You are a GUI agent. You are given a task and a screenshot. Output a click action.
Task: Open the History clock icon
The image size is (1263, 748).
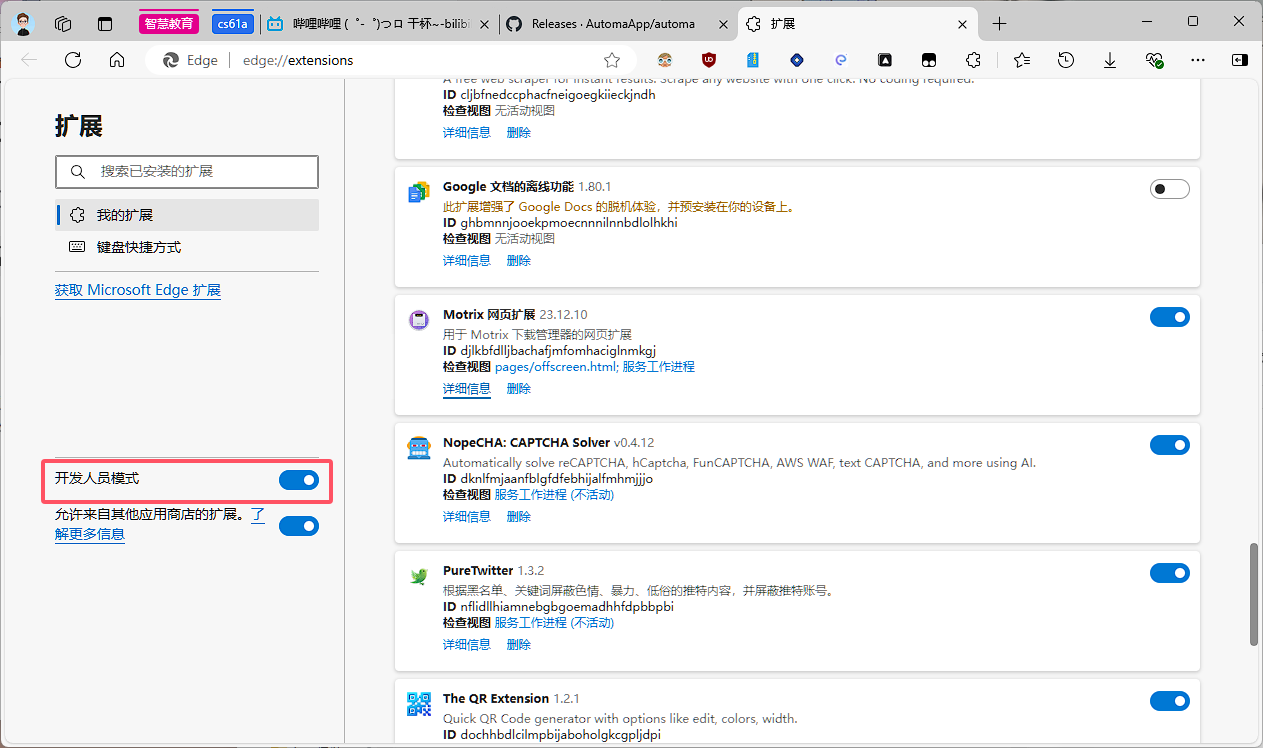click(x=1066, y=60)
